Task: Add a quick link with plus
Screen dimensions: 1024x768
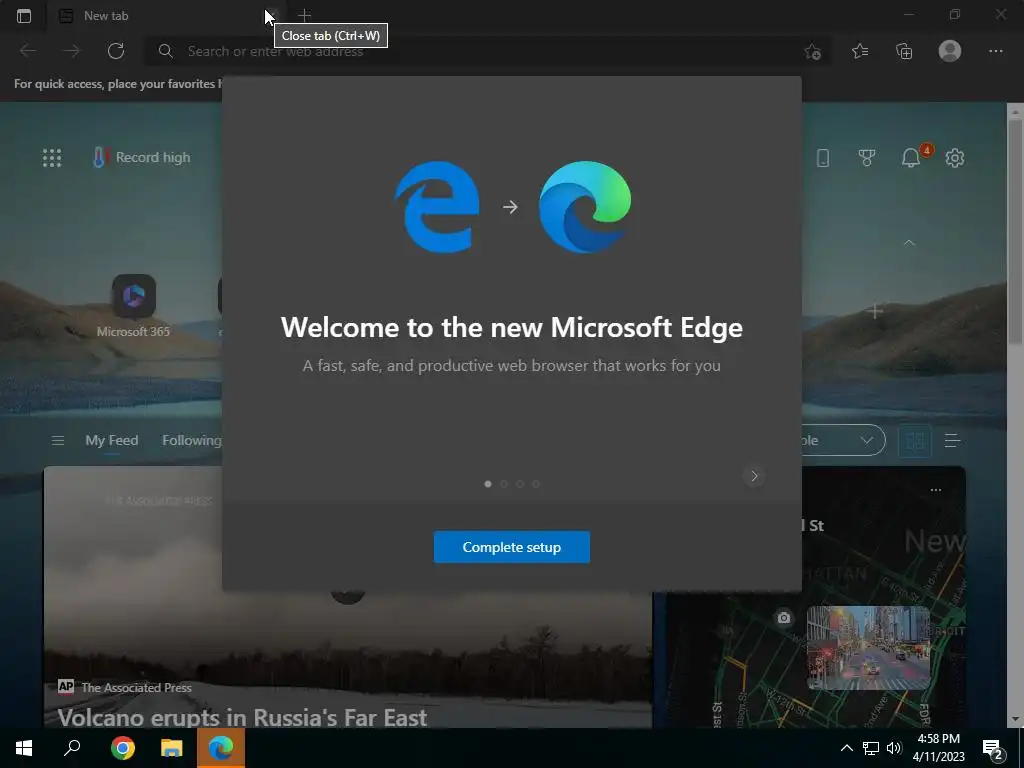Action: point(875,312)
